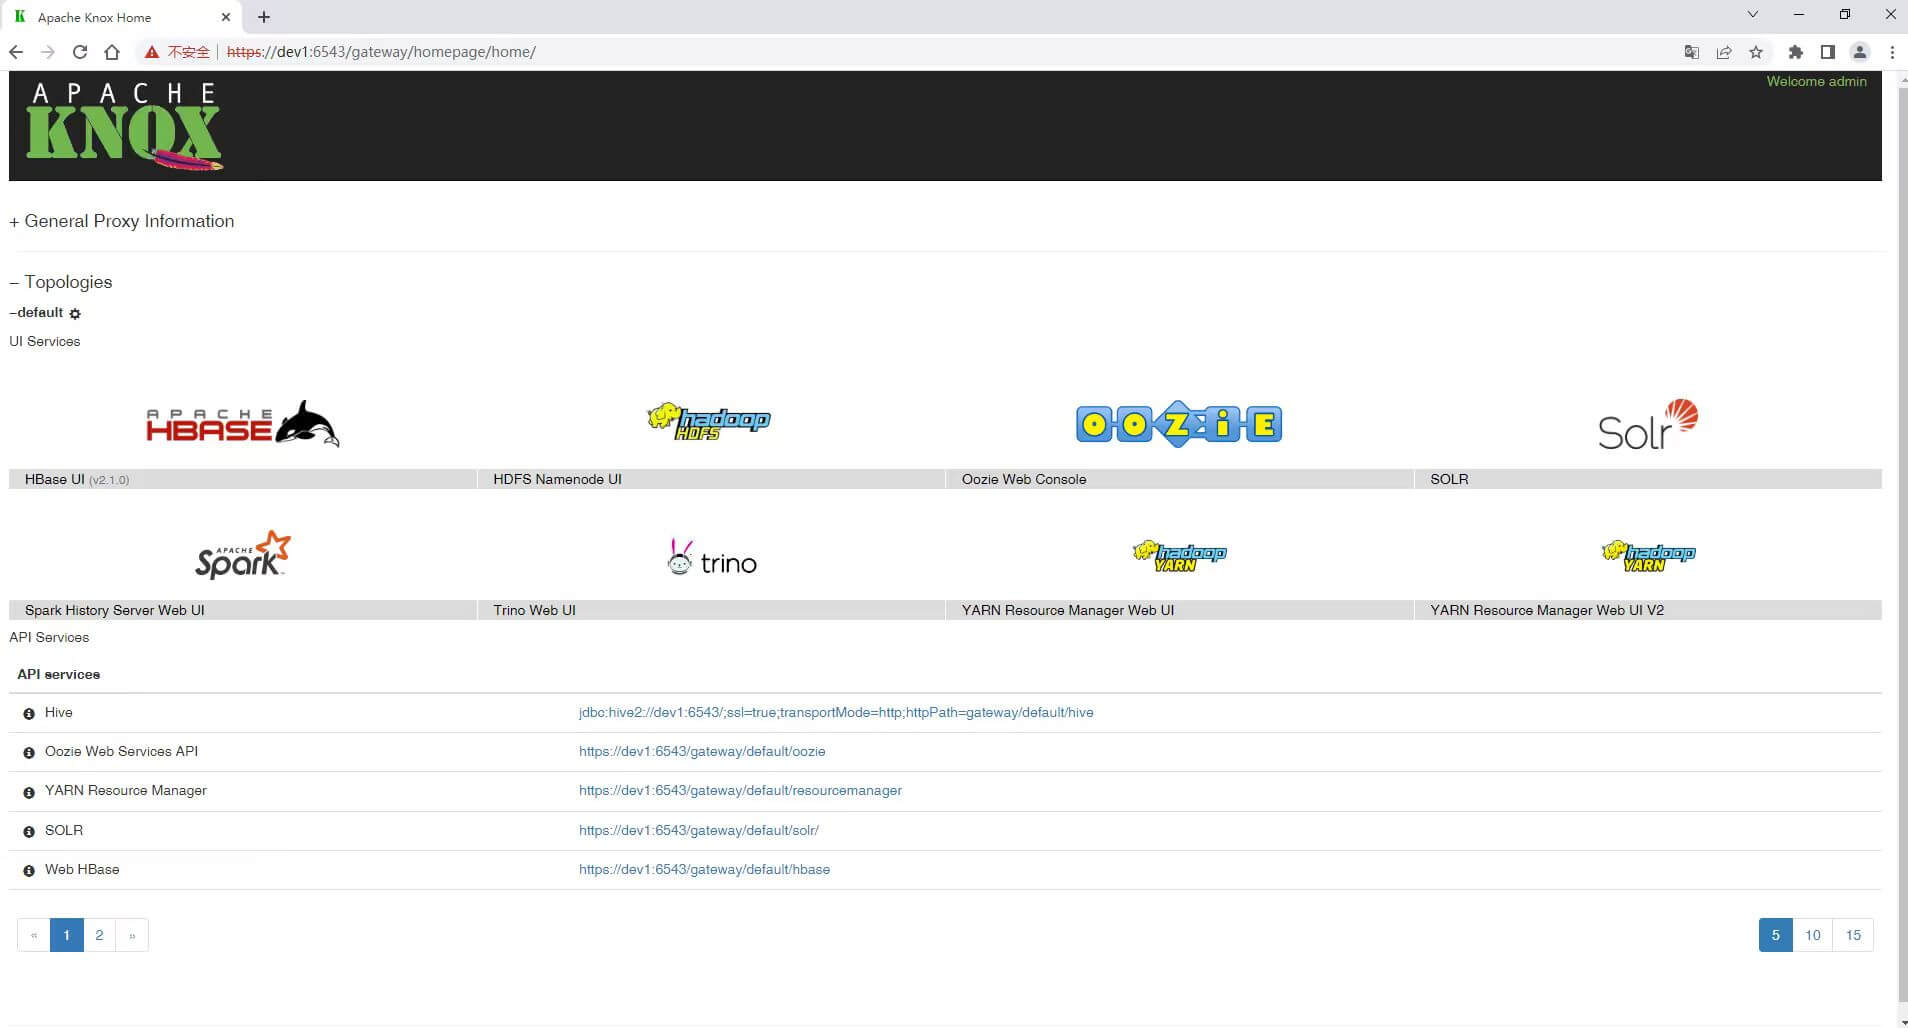Bookmark this page with star icon
Screen dimensions: 1908x1028
[1756, 52]
